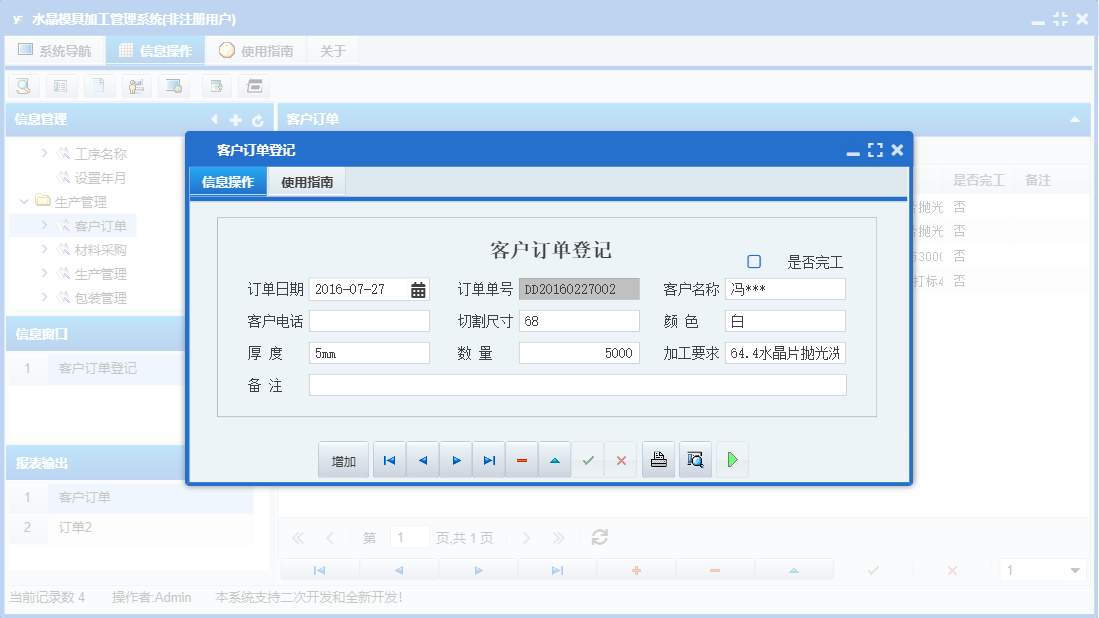Screen dimensions: 1099x618
Task: Jump to first record with the navigation icon
Action: coord(389,459)
